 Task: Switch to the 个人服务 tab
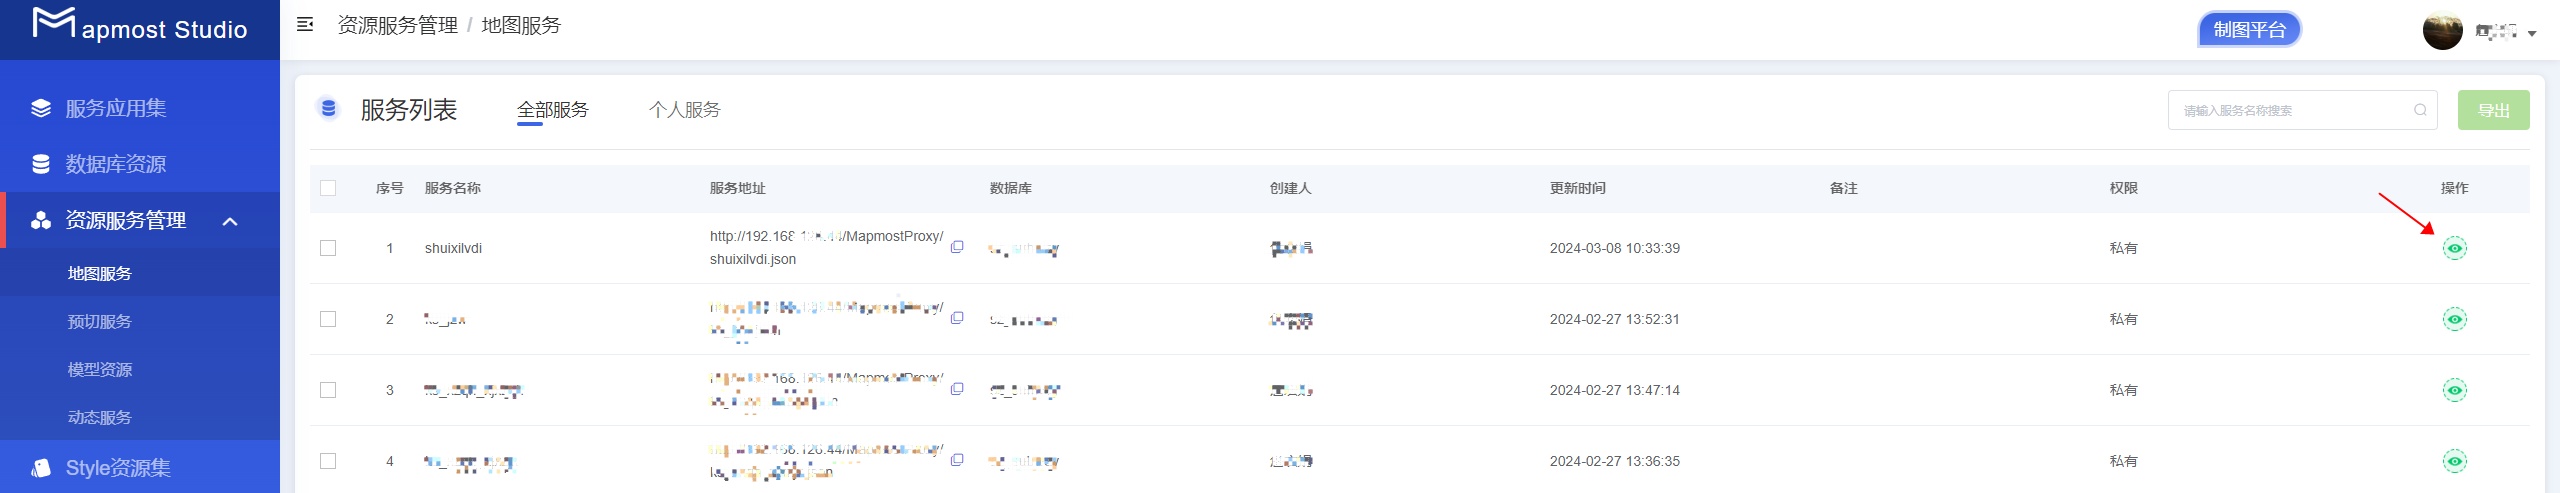(x=685, y=110)
